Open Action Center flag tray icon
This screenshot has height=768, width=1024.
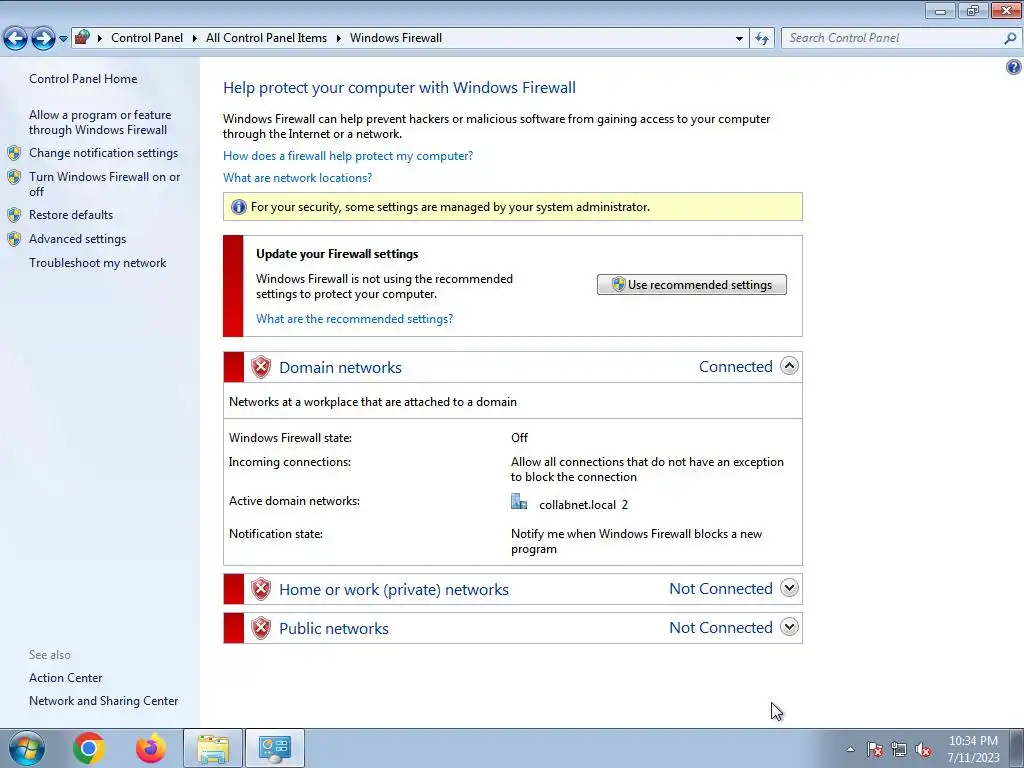[875, 750]
